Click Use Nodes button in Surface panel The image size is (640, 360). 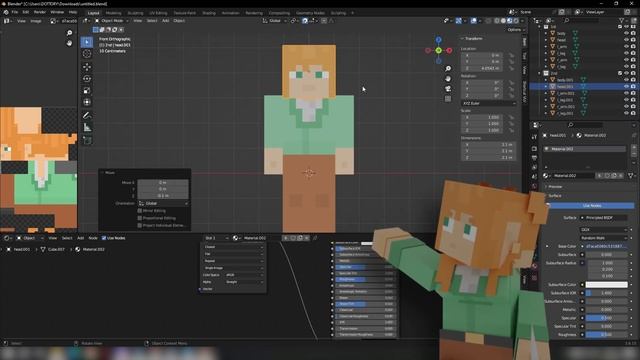tap(592, 206)
